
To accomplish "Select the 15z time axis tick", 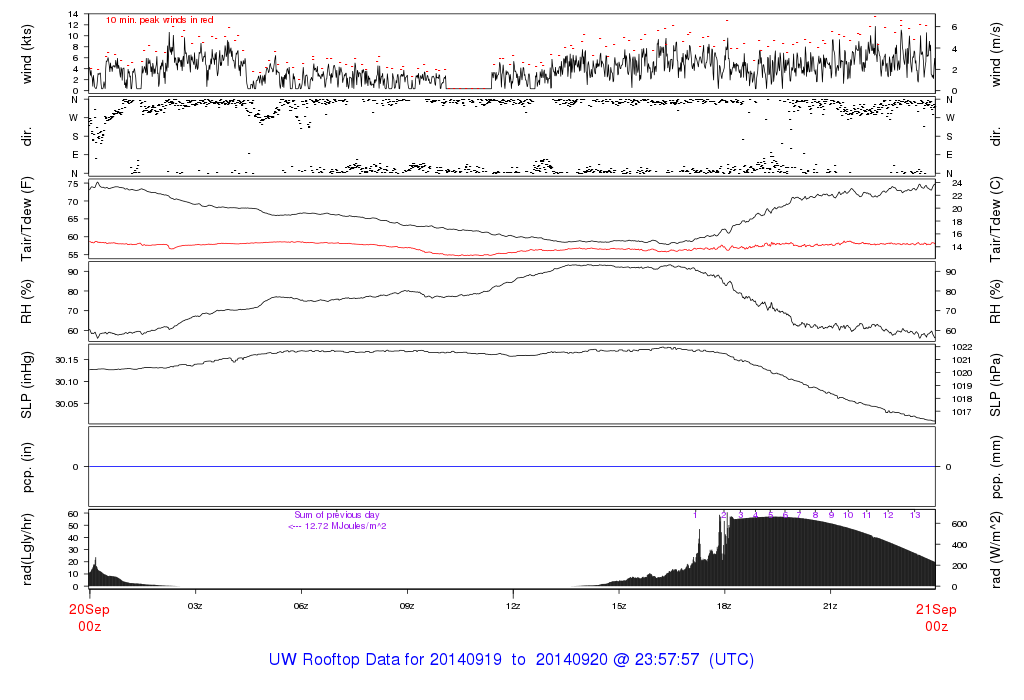I will 619,606.
